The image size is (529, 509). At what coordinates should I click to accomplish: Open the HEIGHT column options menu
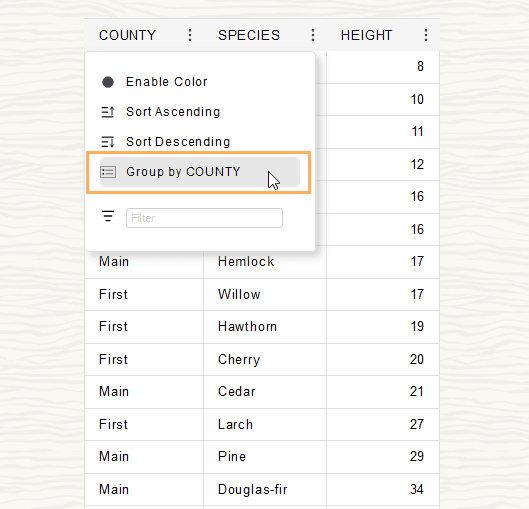pos(426,35)
